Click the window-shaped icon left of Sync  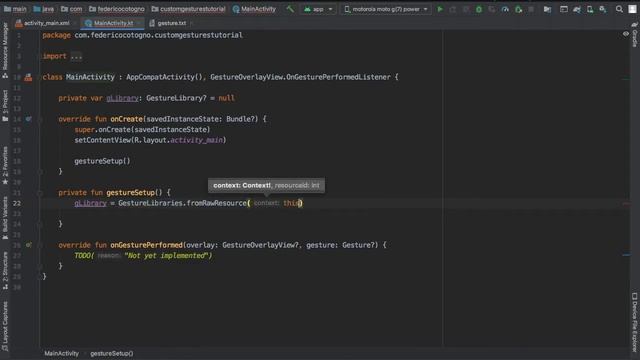(x=564, y=9)
